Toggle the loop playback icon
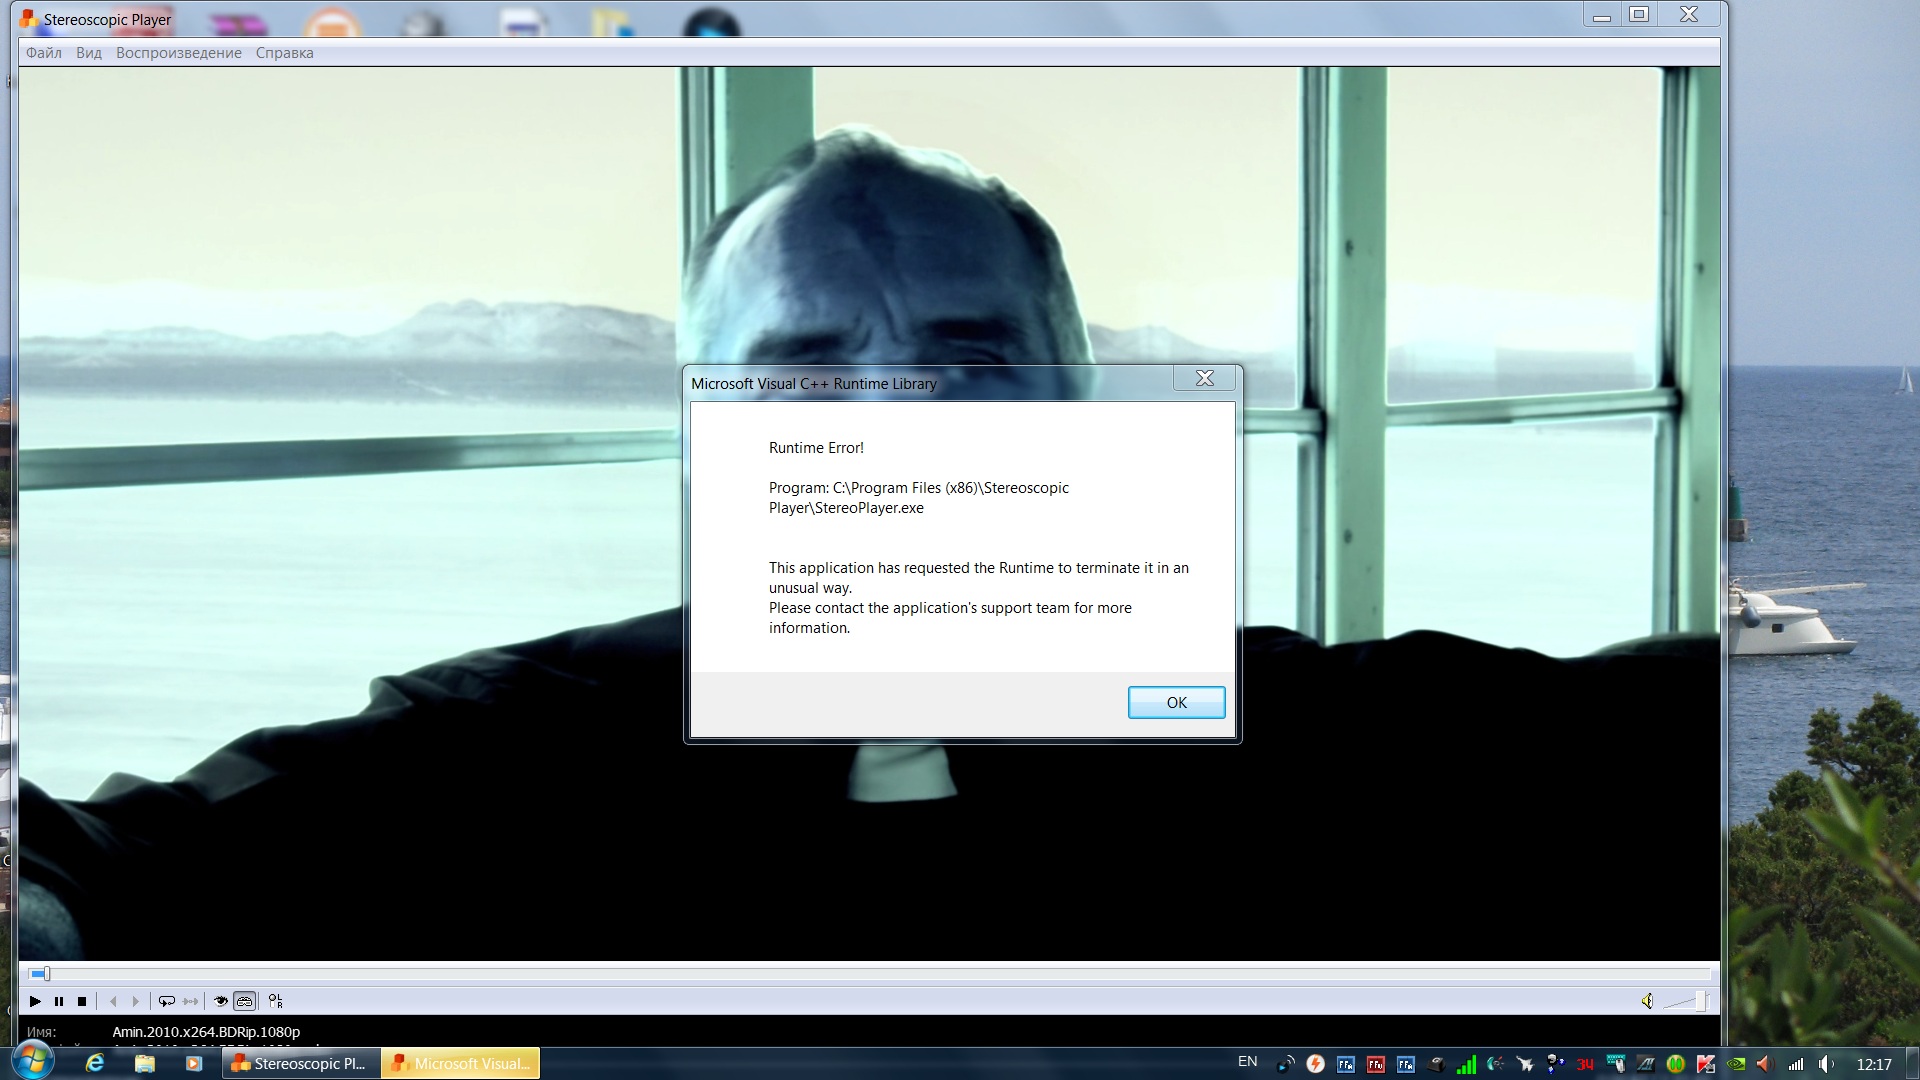The image size is (1920, 1080). click(167, 1001)
